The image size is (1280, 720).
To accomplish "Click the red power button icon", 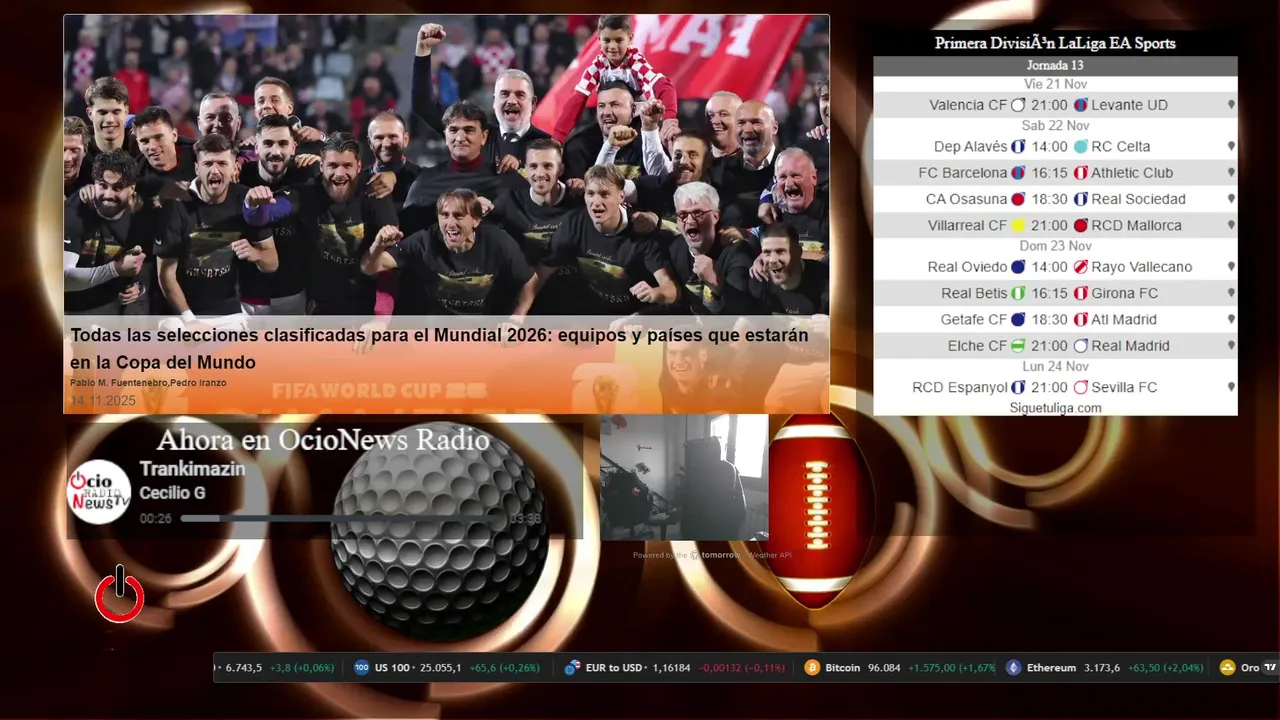I will click(120, 596).
